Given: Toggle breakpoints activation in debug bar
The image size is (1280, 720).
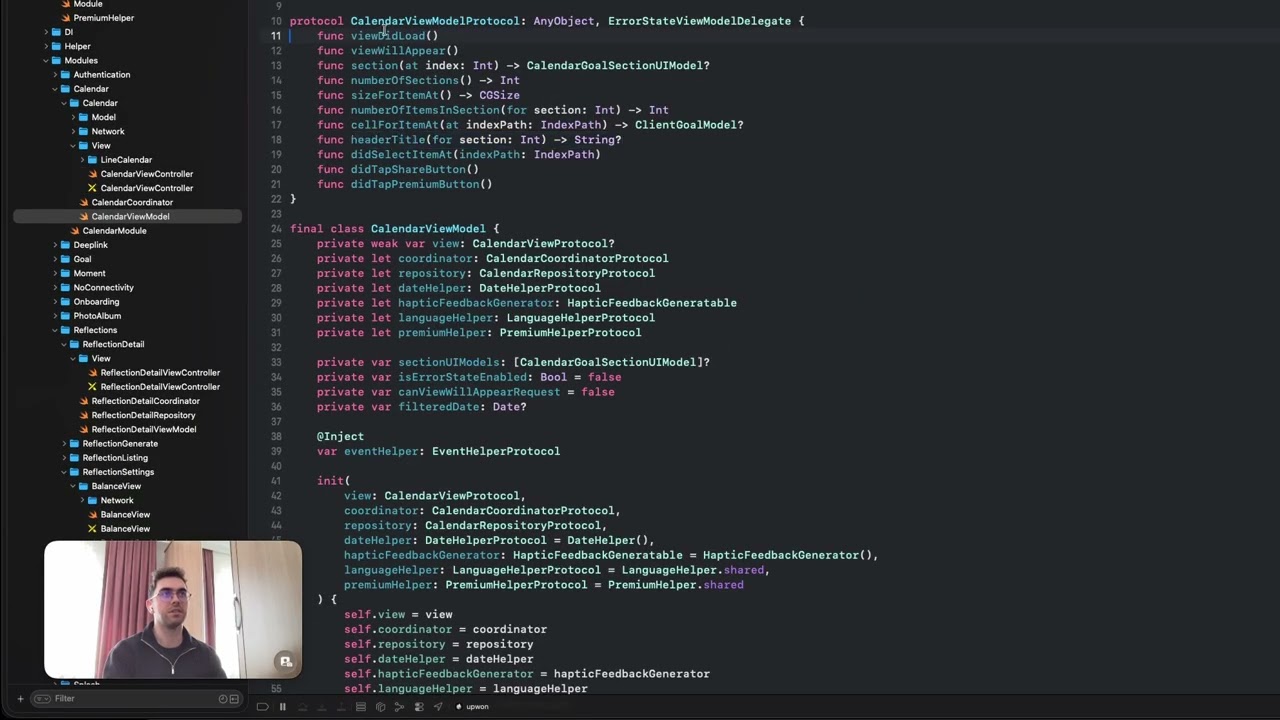Looking at the screenshot, I should click(x=262, y=707).
